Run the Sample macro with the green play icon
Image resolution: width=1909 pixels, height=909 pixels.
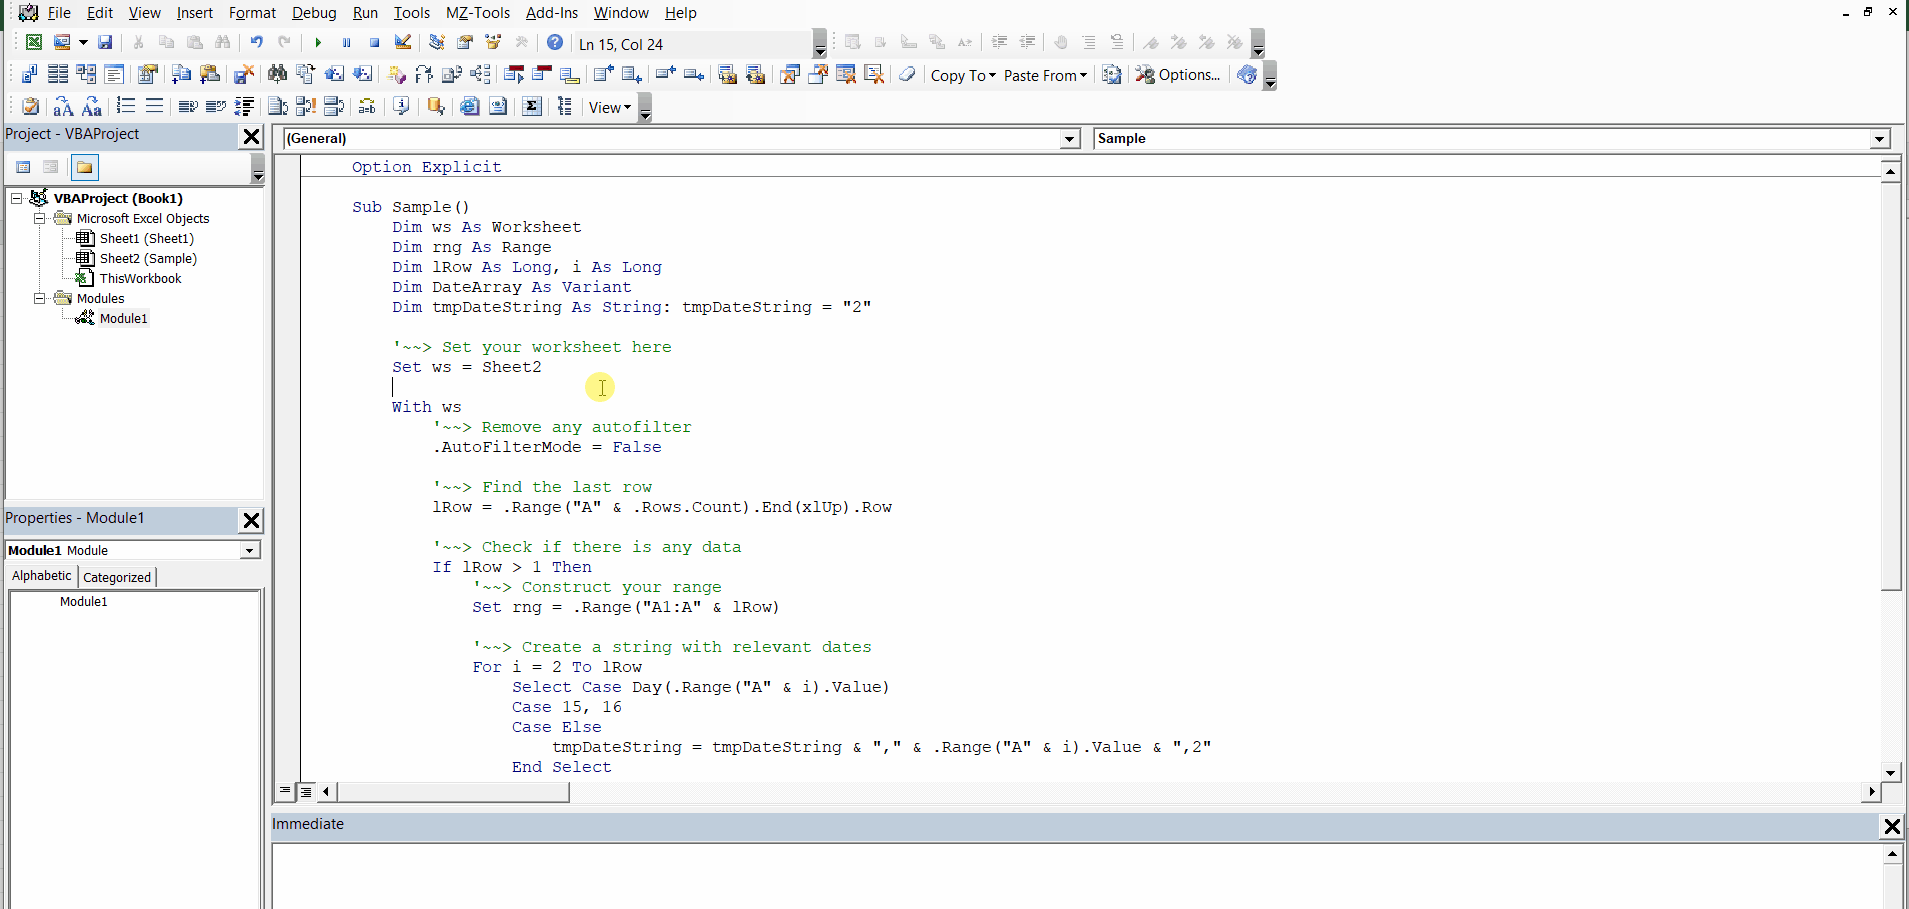[318, 42]
